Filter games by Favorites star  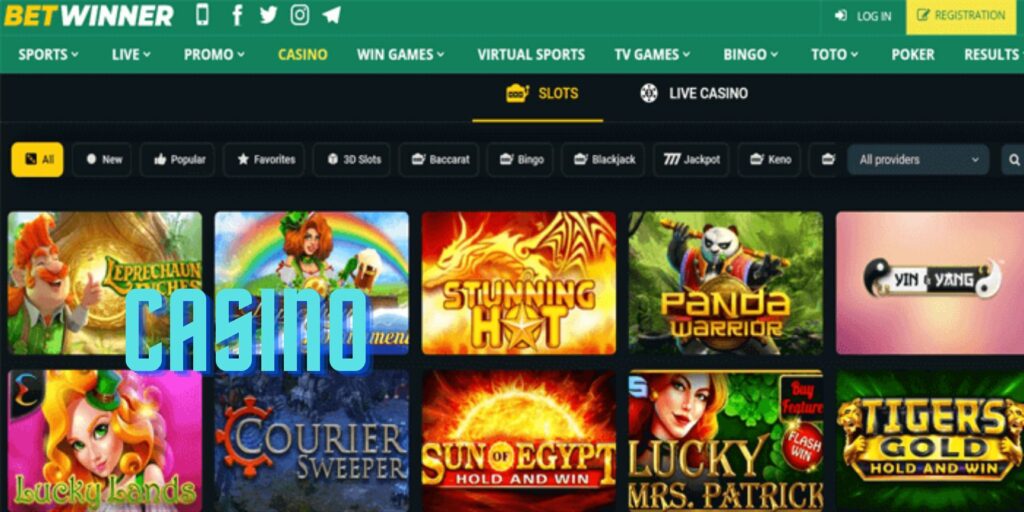click(x=266, y=159)
